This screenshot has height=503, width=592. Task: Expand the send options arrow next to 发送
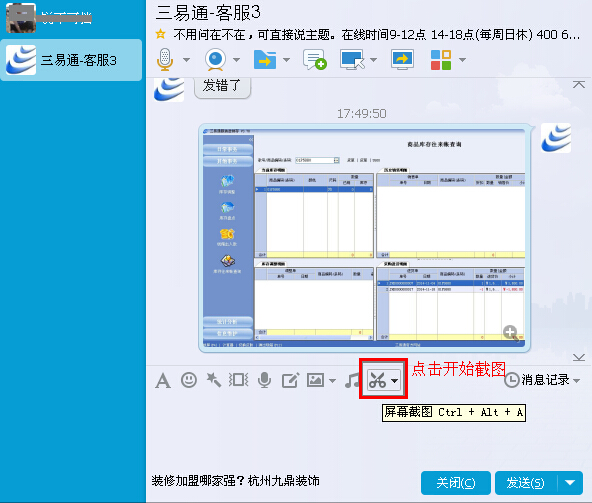coord(570,483)
